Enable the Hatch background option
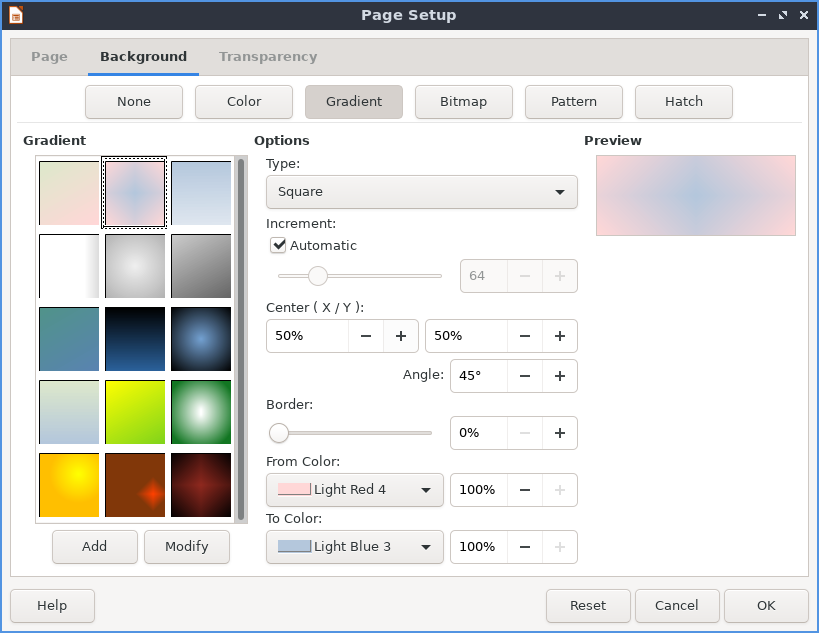Screen dimensions: 819x633 click(684, 101)
